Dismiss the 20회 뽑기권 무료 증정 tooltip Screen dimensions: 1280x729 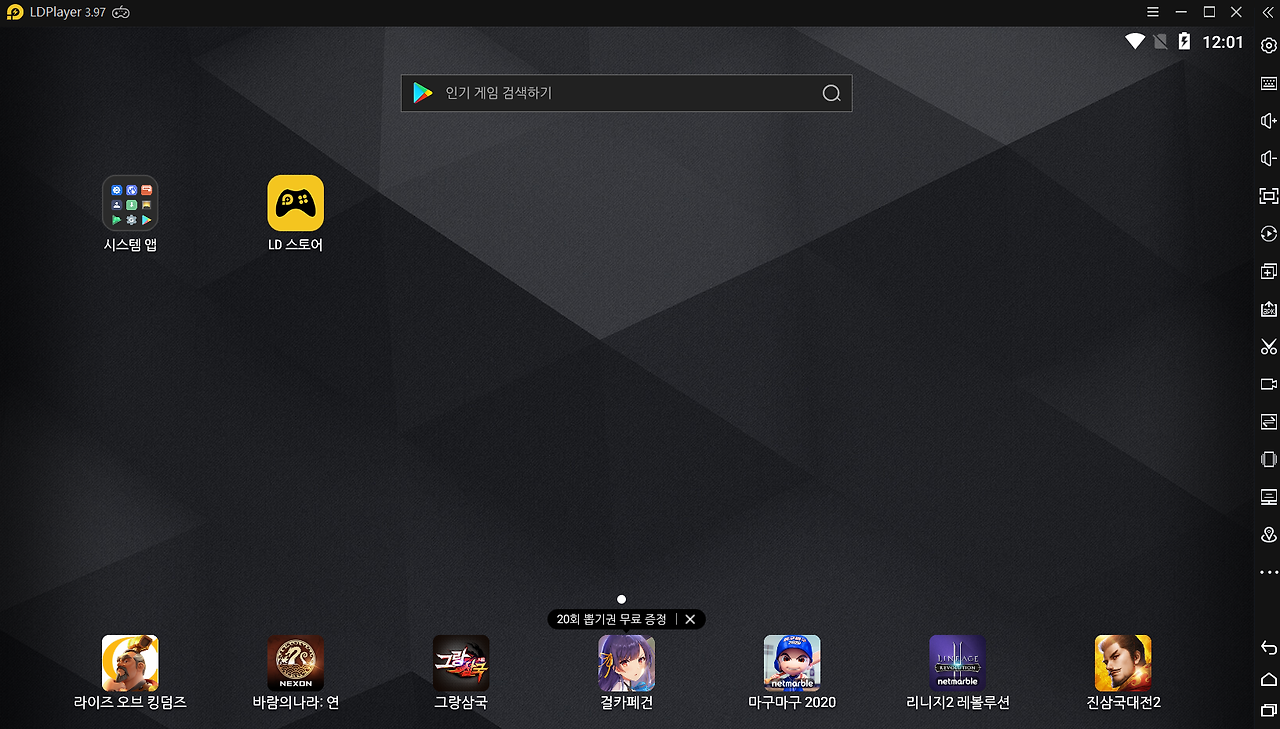pyautogui.click(x=690, y=620)
